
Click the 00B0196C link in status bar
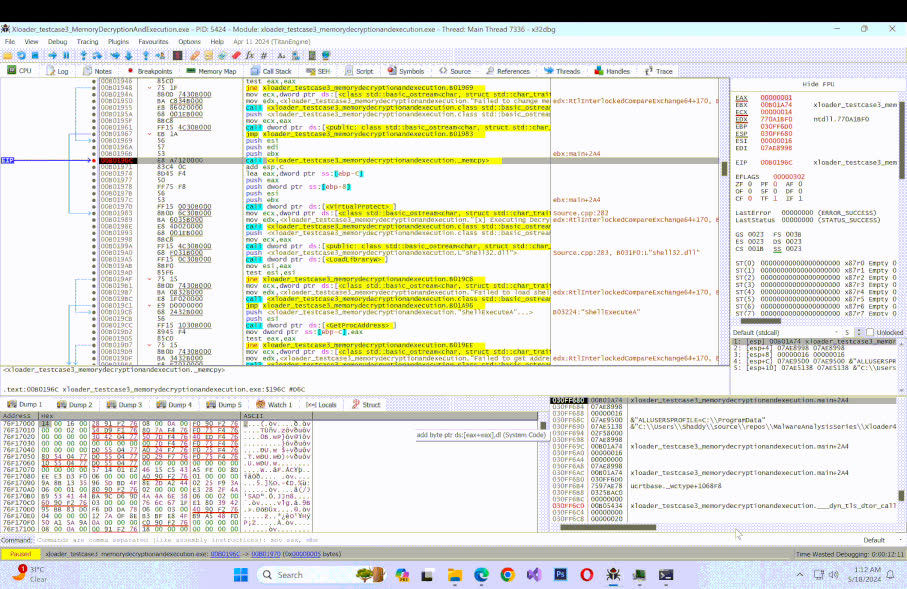coord(224,554)
